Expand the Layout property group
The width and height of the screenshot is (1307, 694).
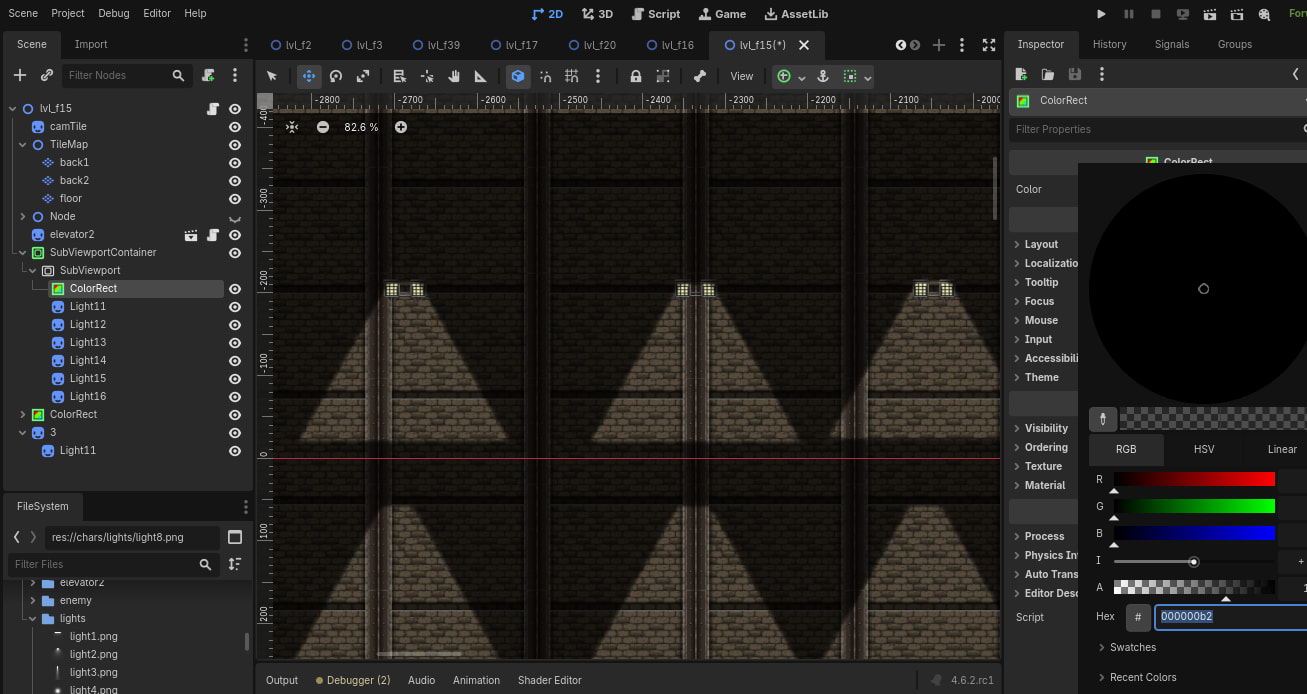(1040, 244)
